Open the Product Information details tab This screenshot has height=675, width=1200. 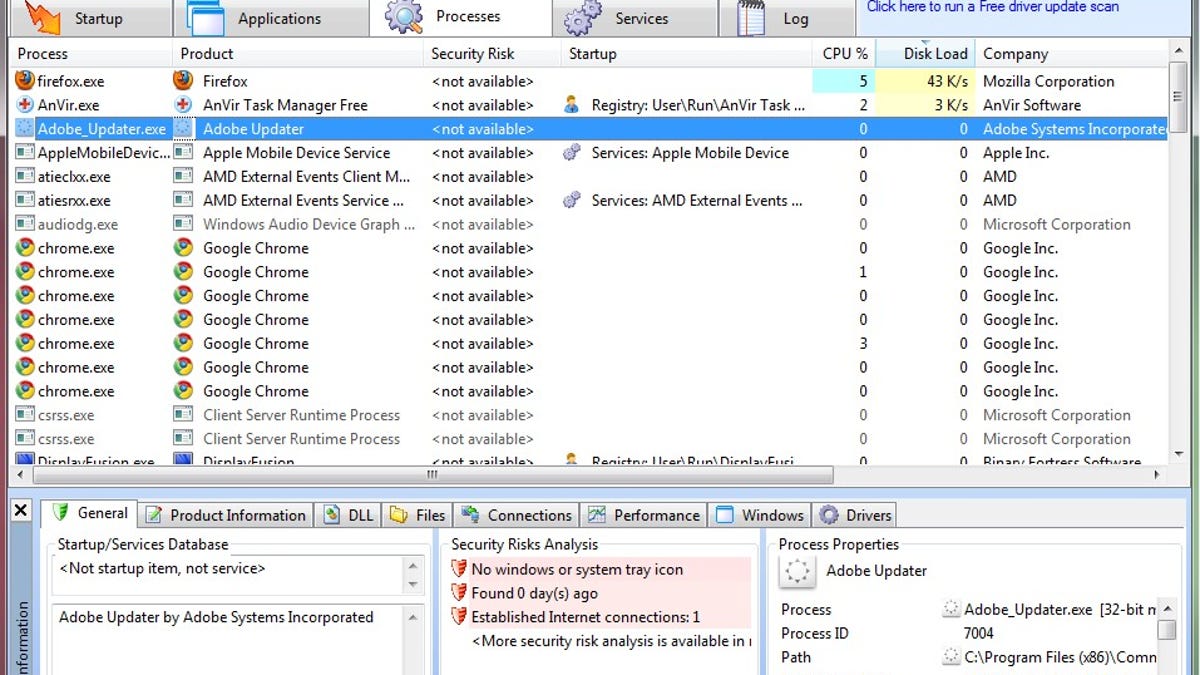(x=226, y=515)
